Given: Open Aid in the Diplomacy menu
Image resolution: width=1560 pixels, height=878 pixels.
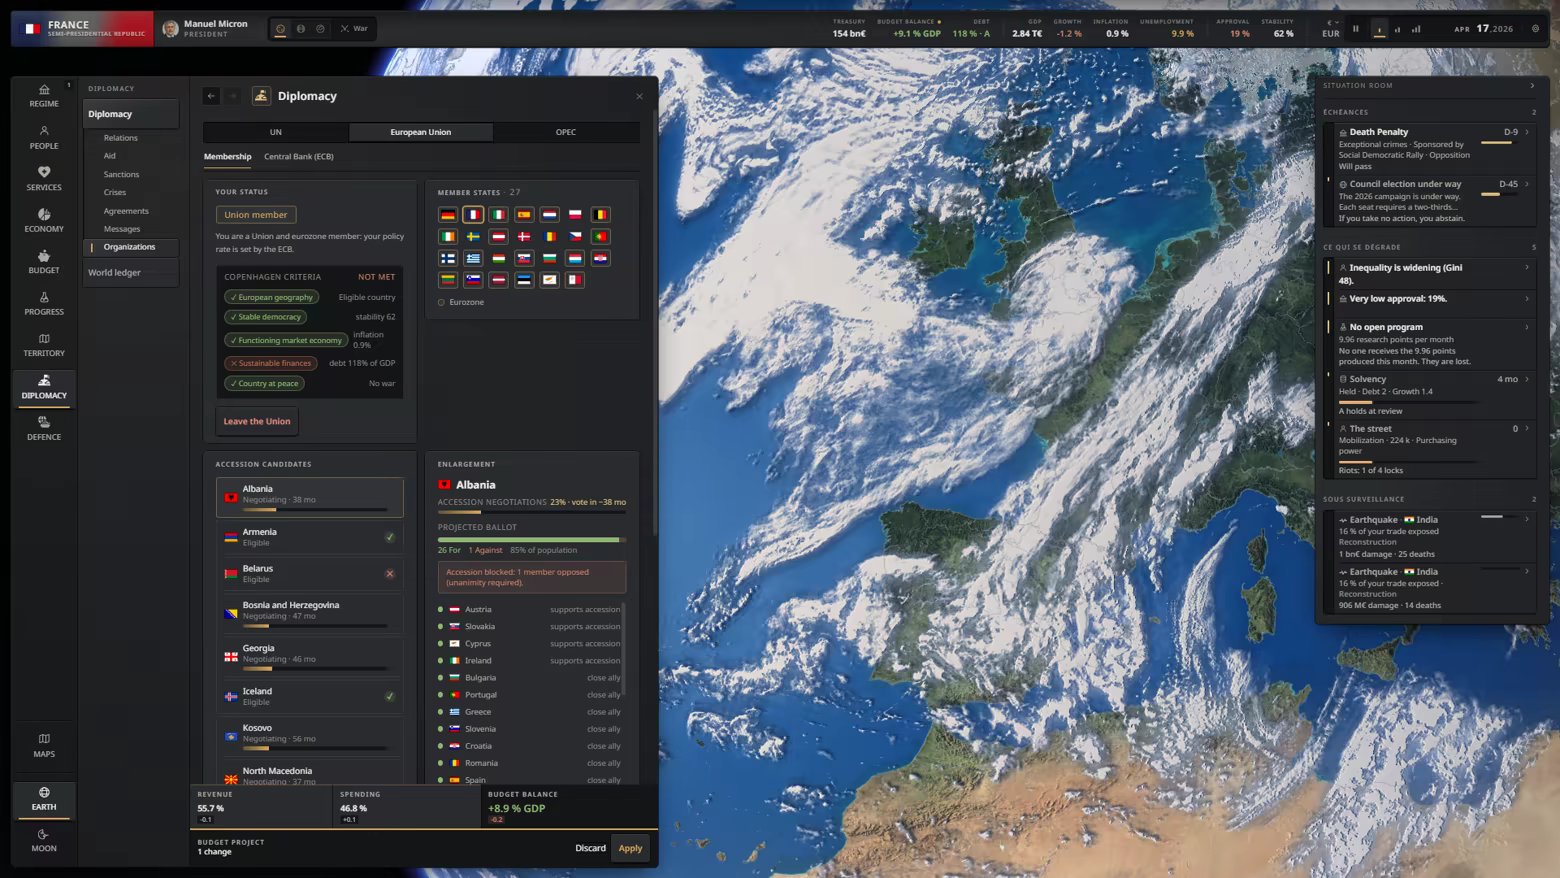Looking at the screenshot, I should point(110,156).
